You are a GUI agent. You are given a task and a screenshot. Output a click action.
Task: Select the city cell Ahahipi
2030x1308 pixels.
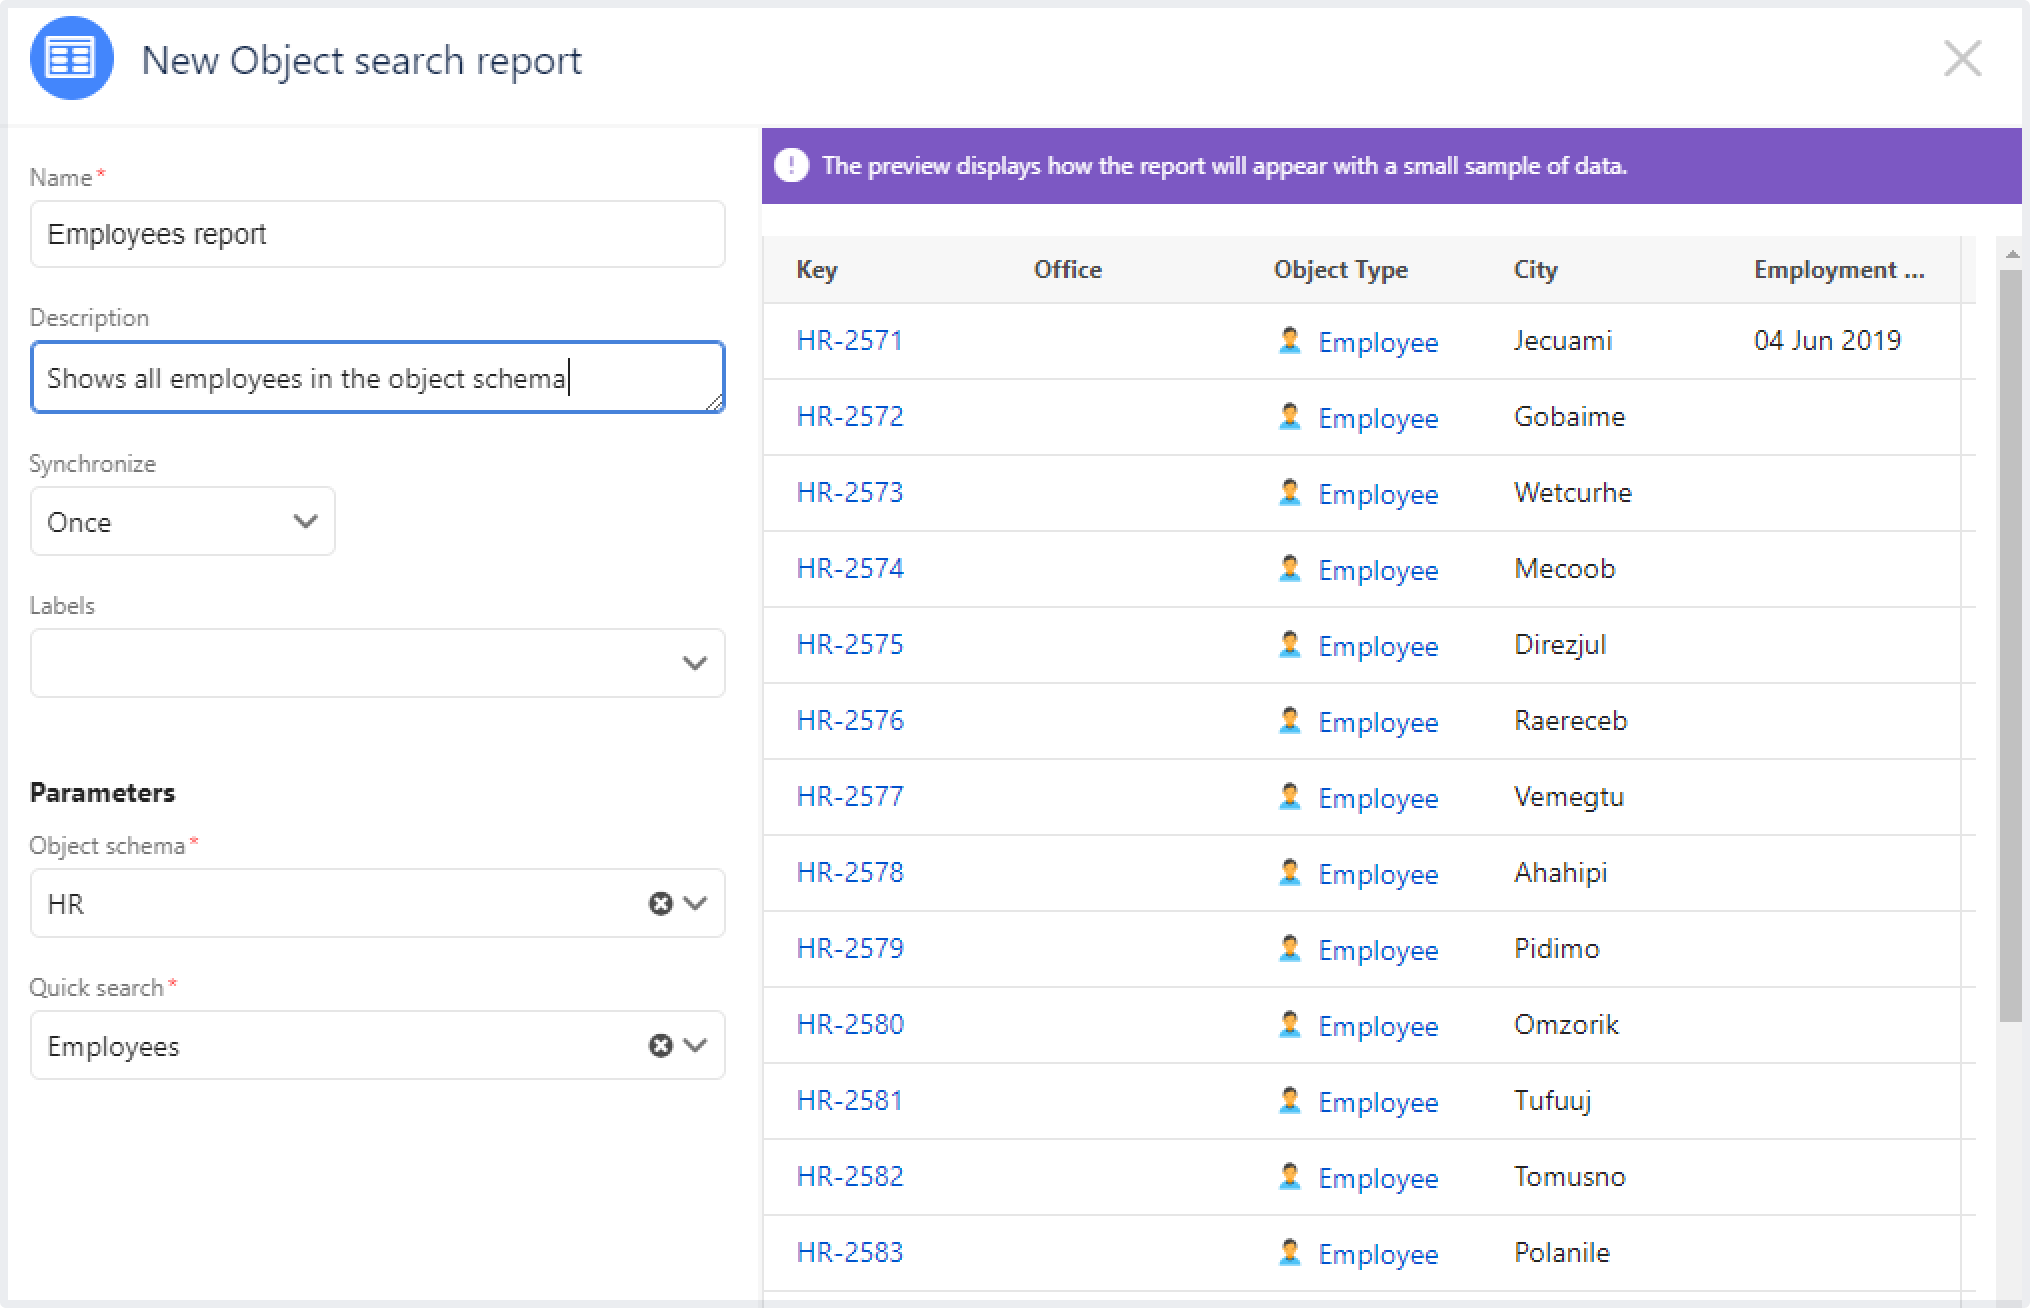[x=1561, y=873]
